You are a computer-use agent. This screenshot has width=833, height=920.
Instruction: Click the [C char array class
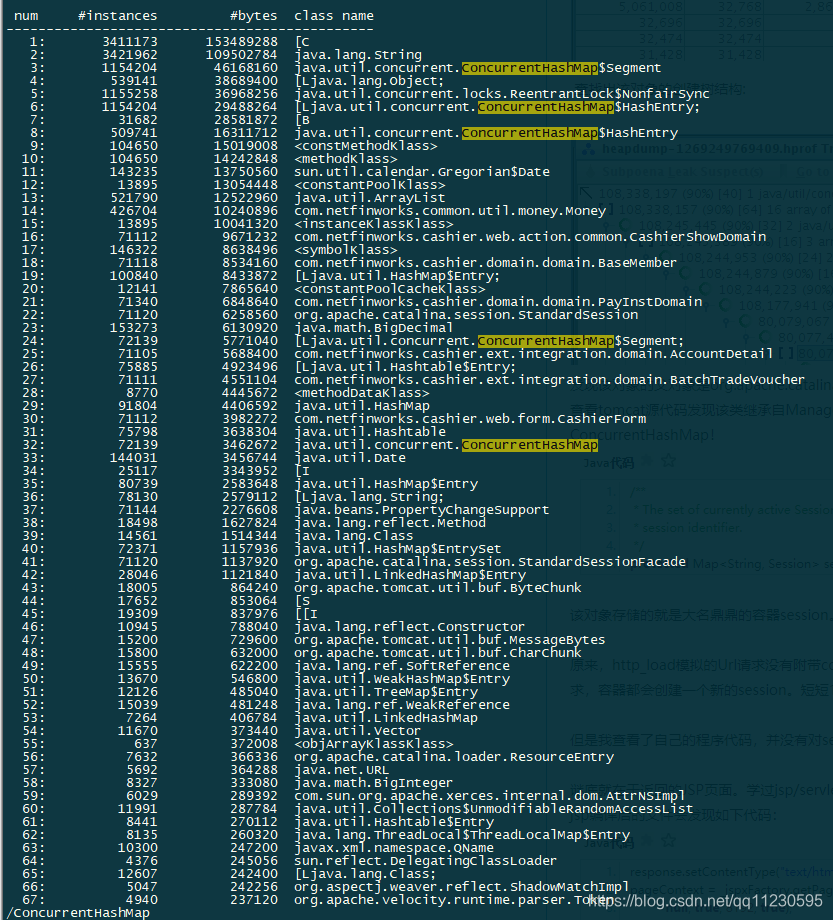(x=302, y=42)
